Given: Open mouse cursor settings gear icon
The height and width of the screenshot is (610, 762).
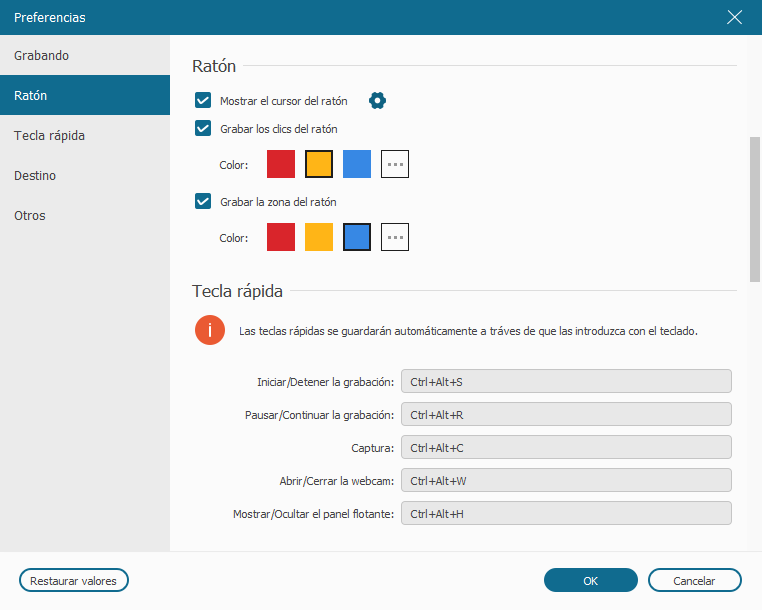Looking at the screenshot, I should click(x=377, y=101).
